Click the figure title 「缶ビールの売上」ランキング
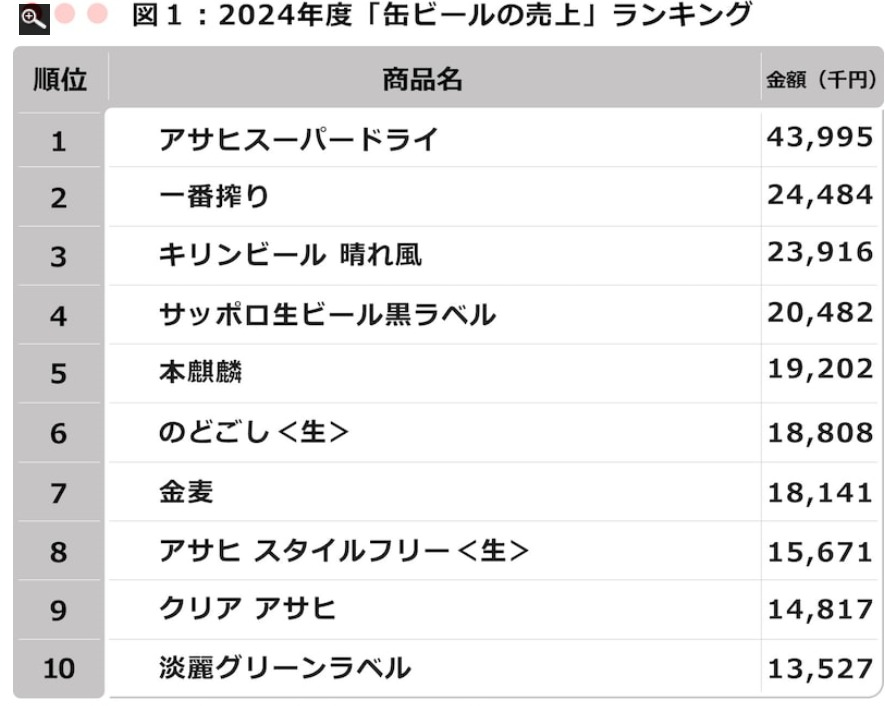The width and height of the screenshot is (885, 706). click(440, 17)
